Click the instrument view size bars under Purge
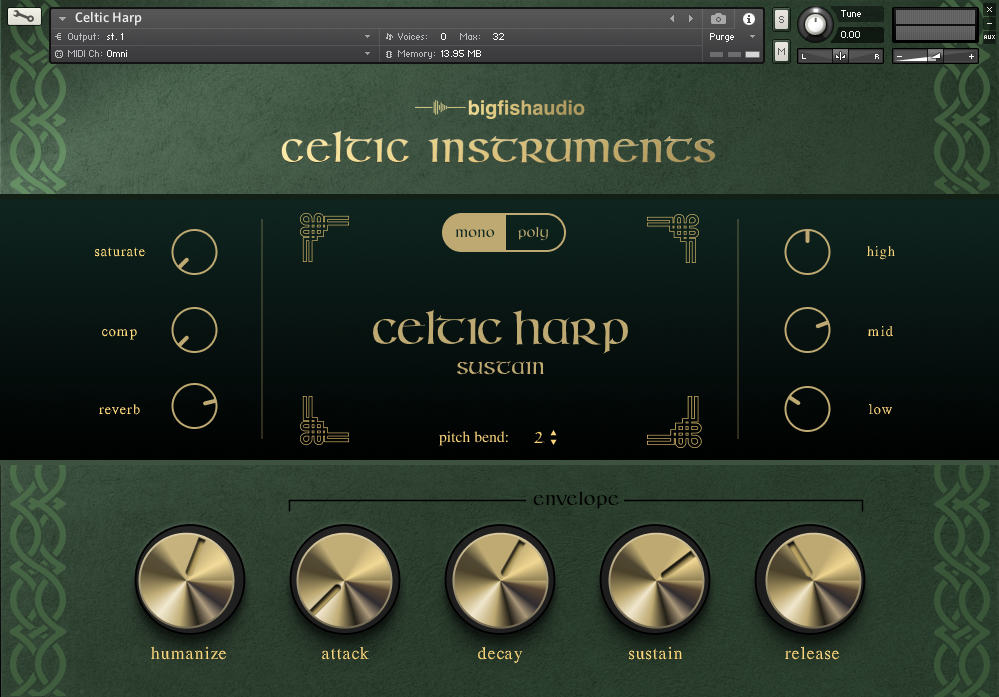This screenshot has width=999, height=697. 735,54
